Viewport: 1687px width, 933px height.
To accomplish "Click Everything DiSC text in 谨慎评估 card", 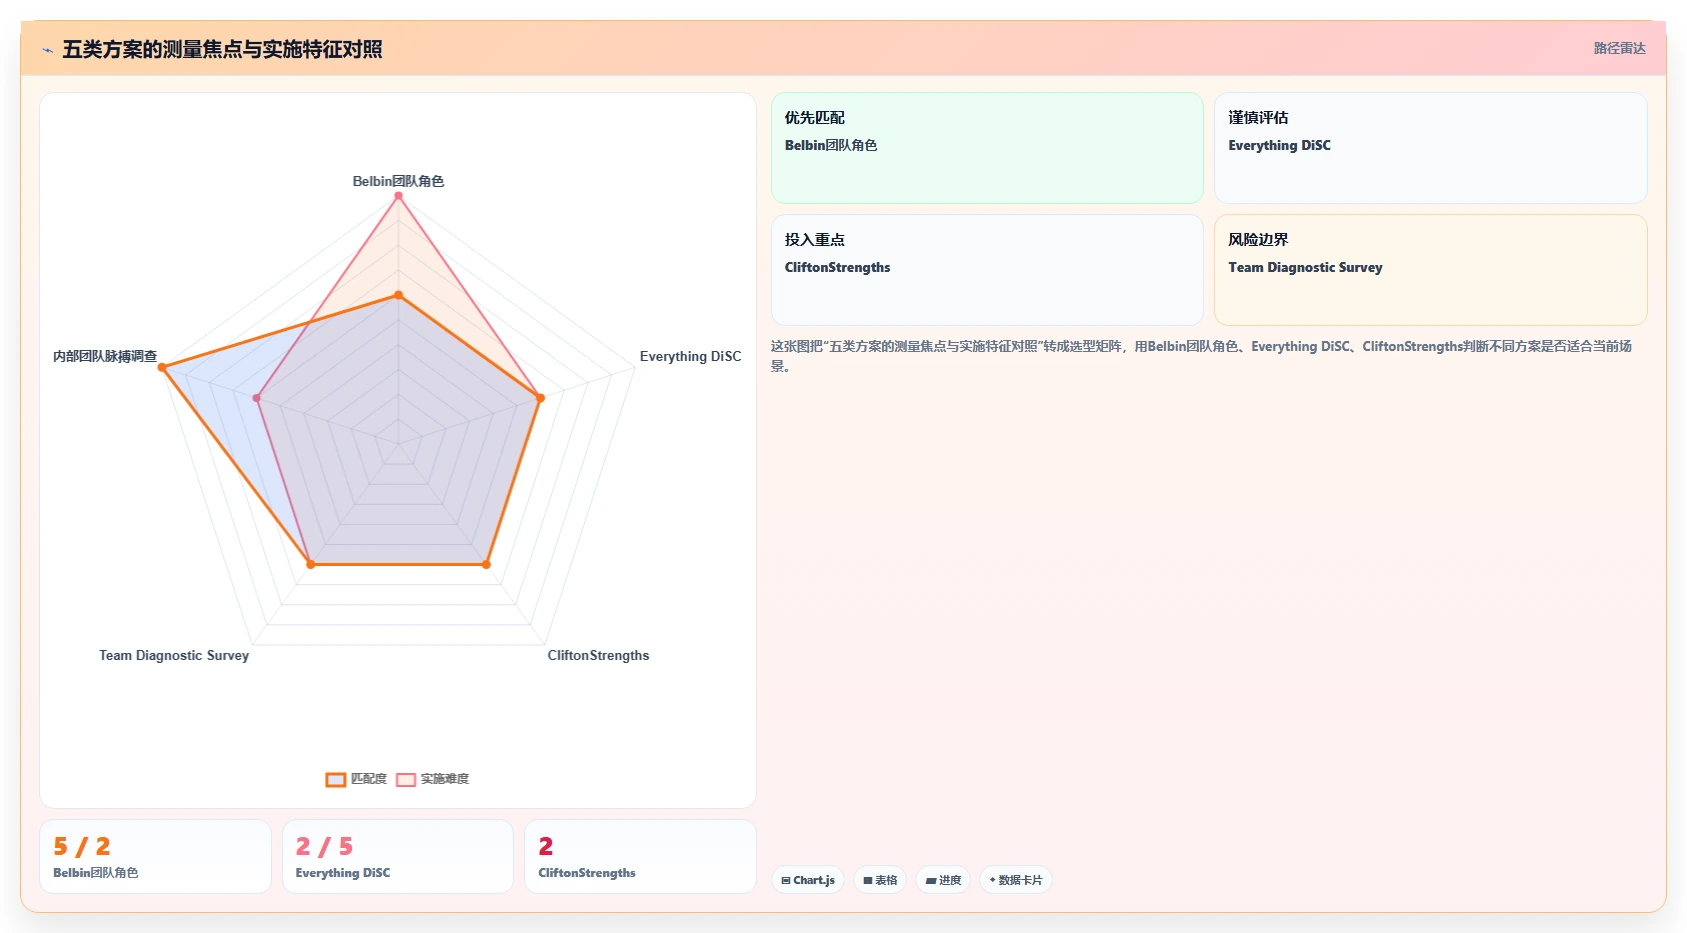I will click(x=1279, y=145).
